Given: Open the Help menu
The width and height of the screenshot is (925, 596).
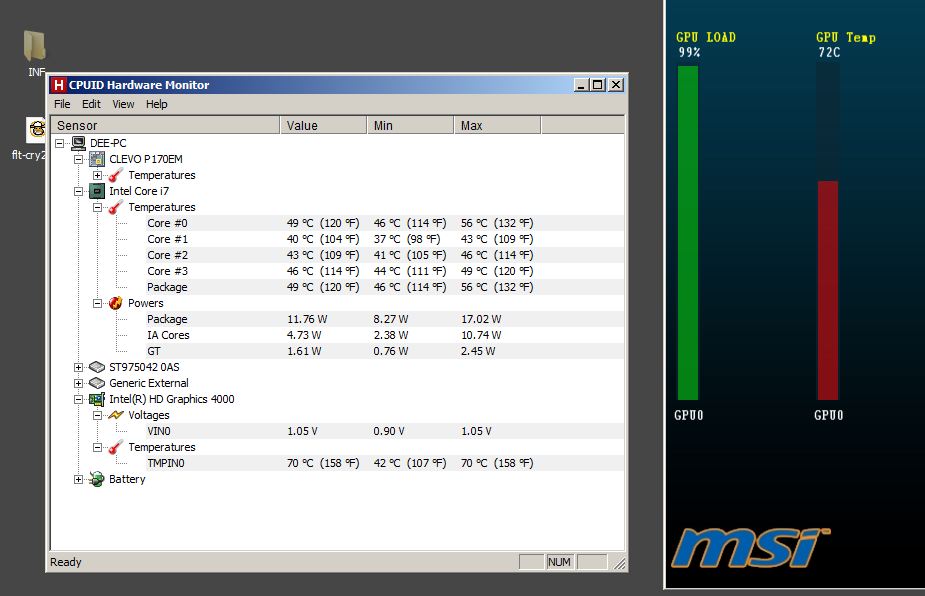Looking at the screenshot, I should (x=156, y=104).
